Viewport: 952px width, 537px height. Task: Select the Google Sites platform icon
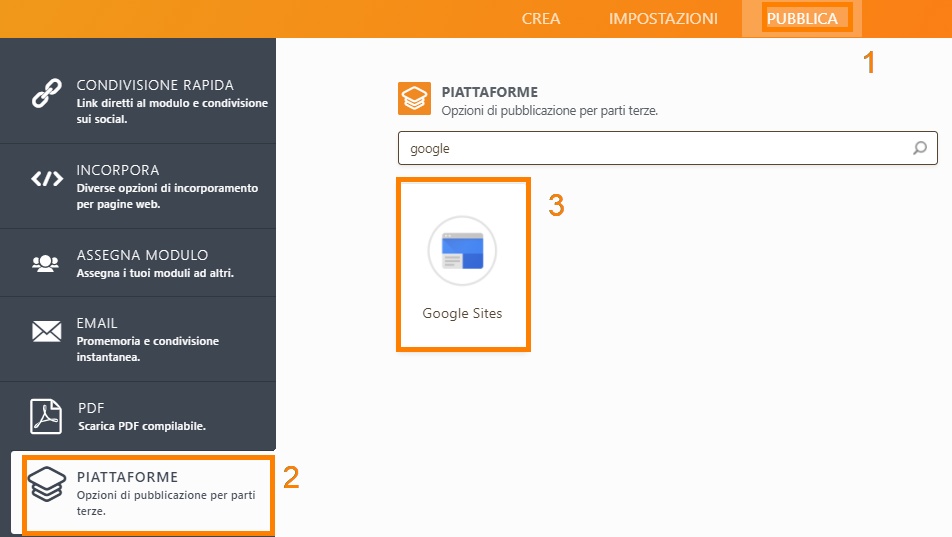pos(462,251)
